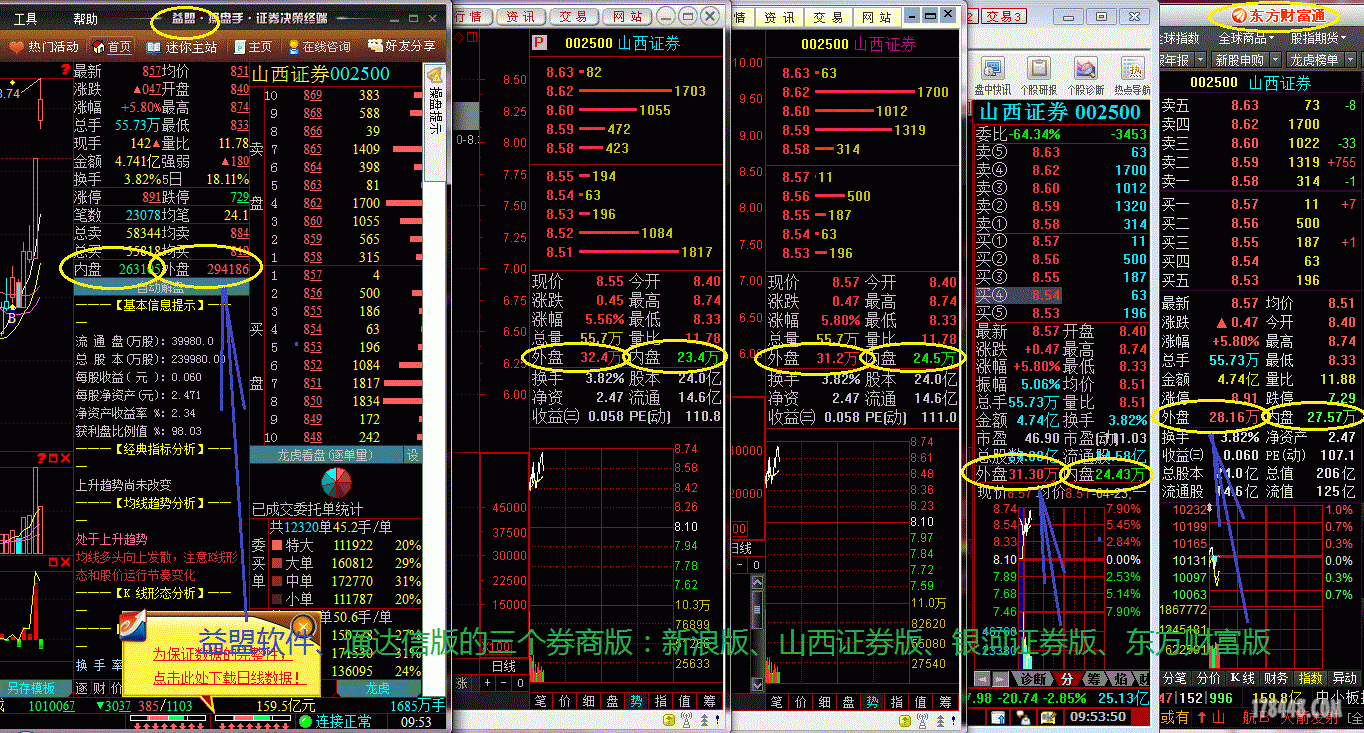Open 资讯 menu in third window
This screenshot has width=1364, height=733.
(779, 17)
